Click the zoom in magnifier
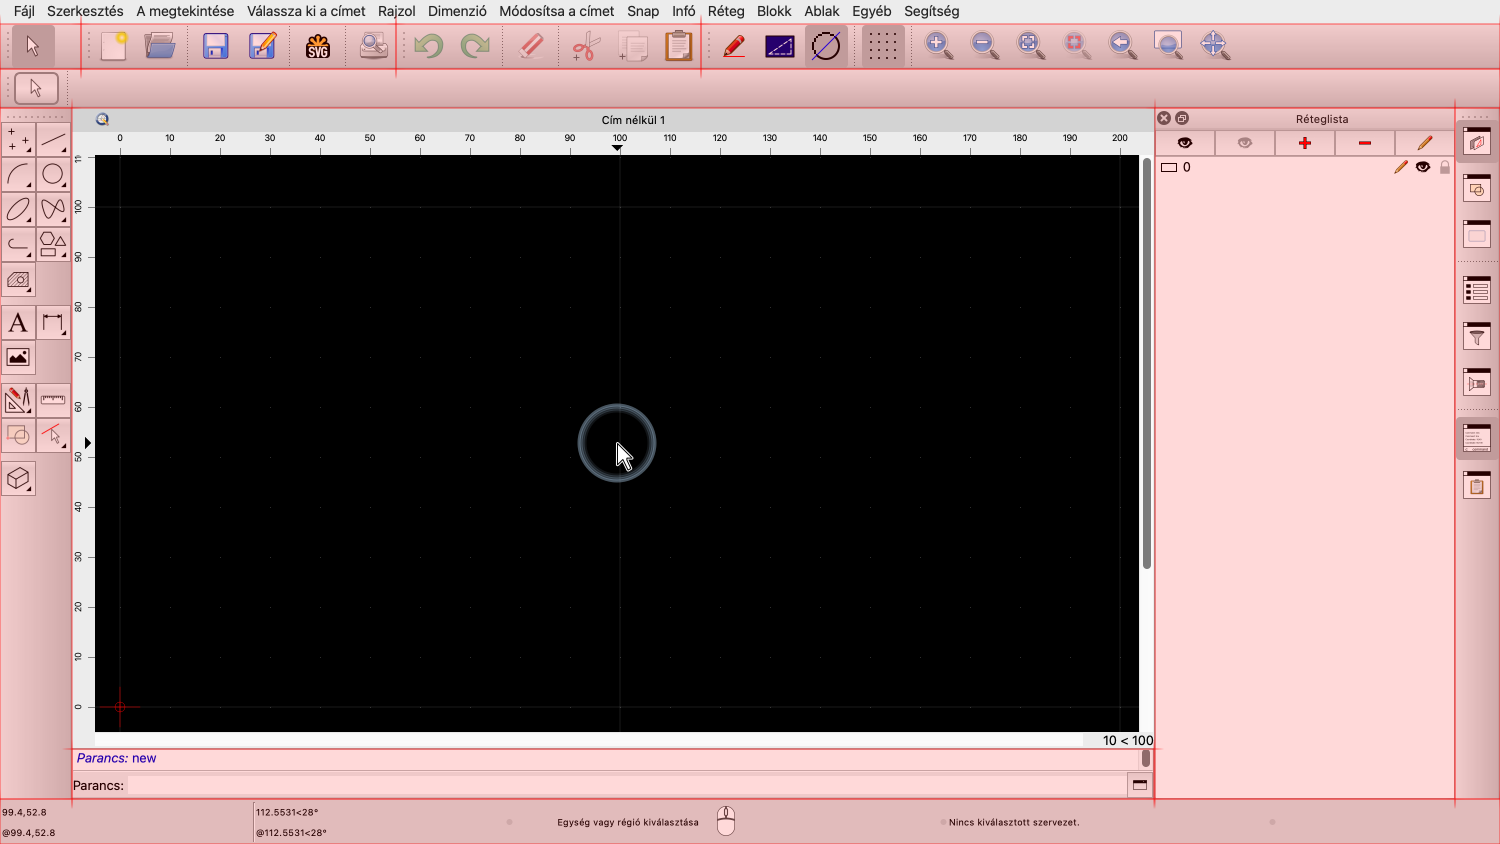 tap(938, 46)
